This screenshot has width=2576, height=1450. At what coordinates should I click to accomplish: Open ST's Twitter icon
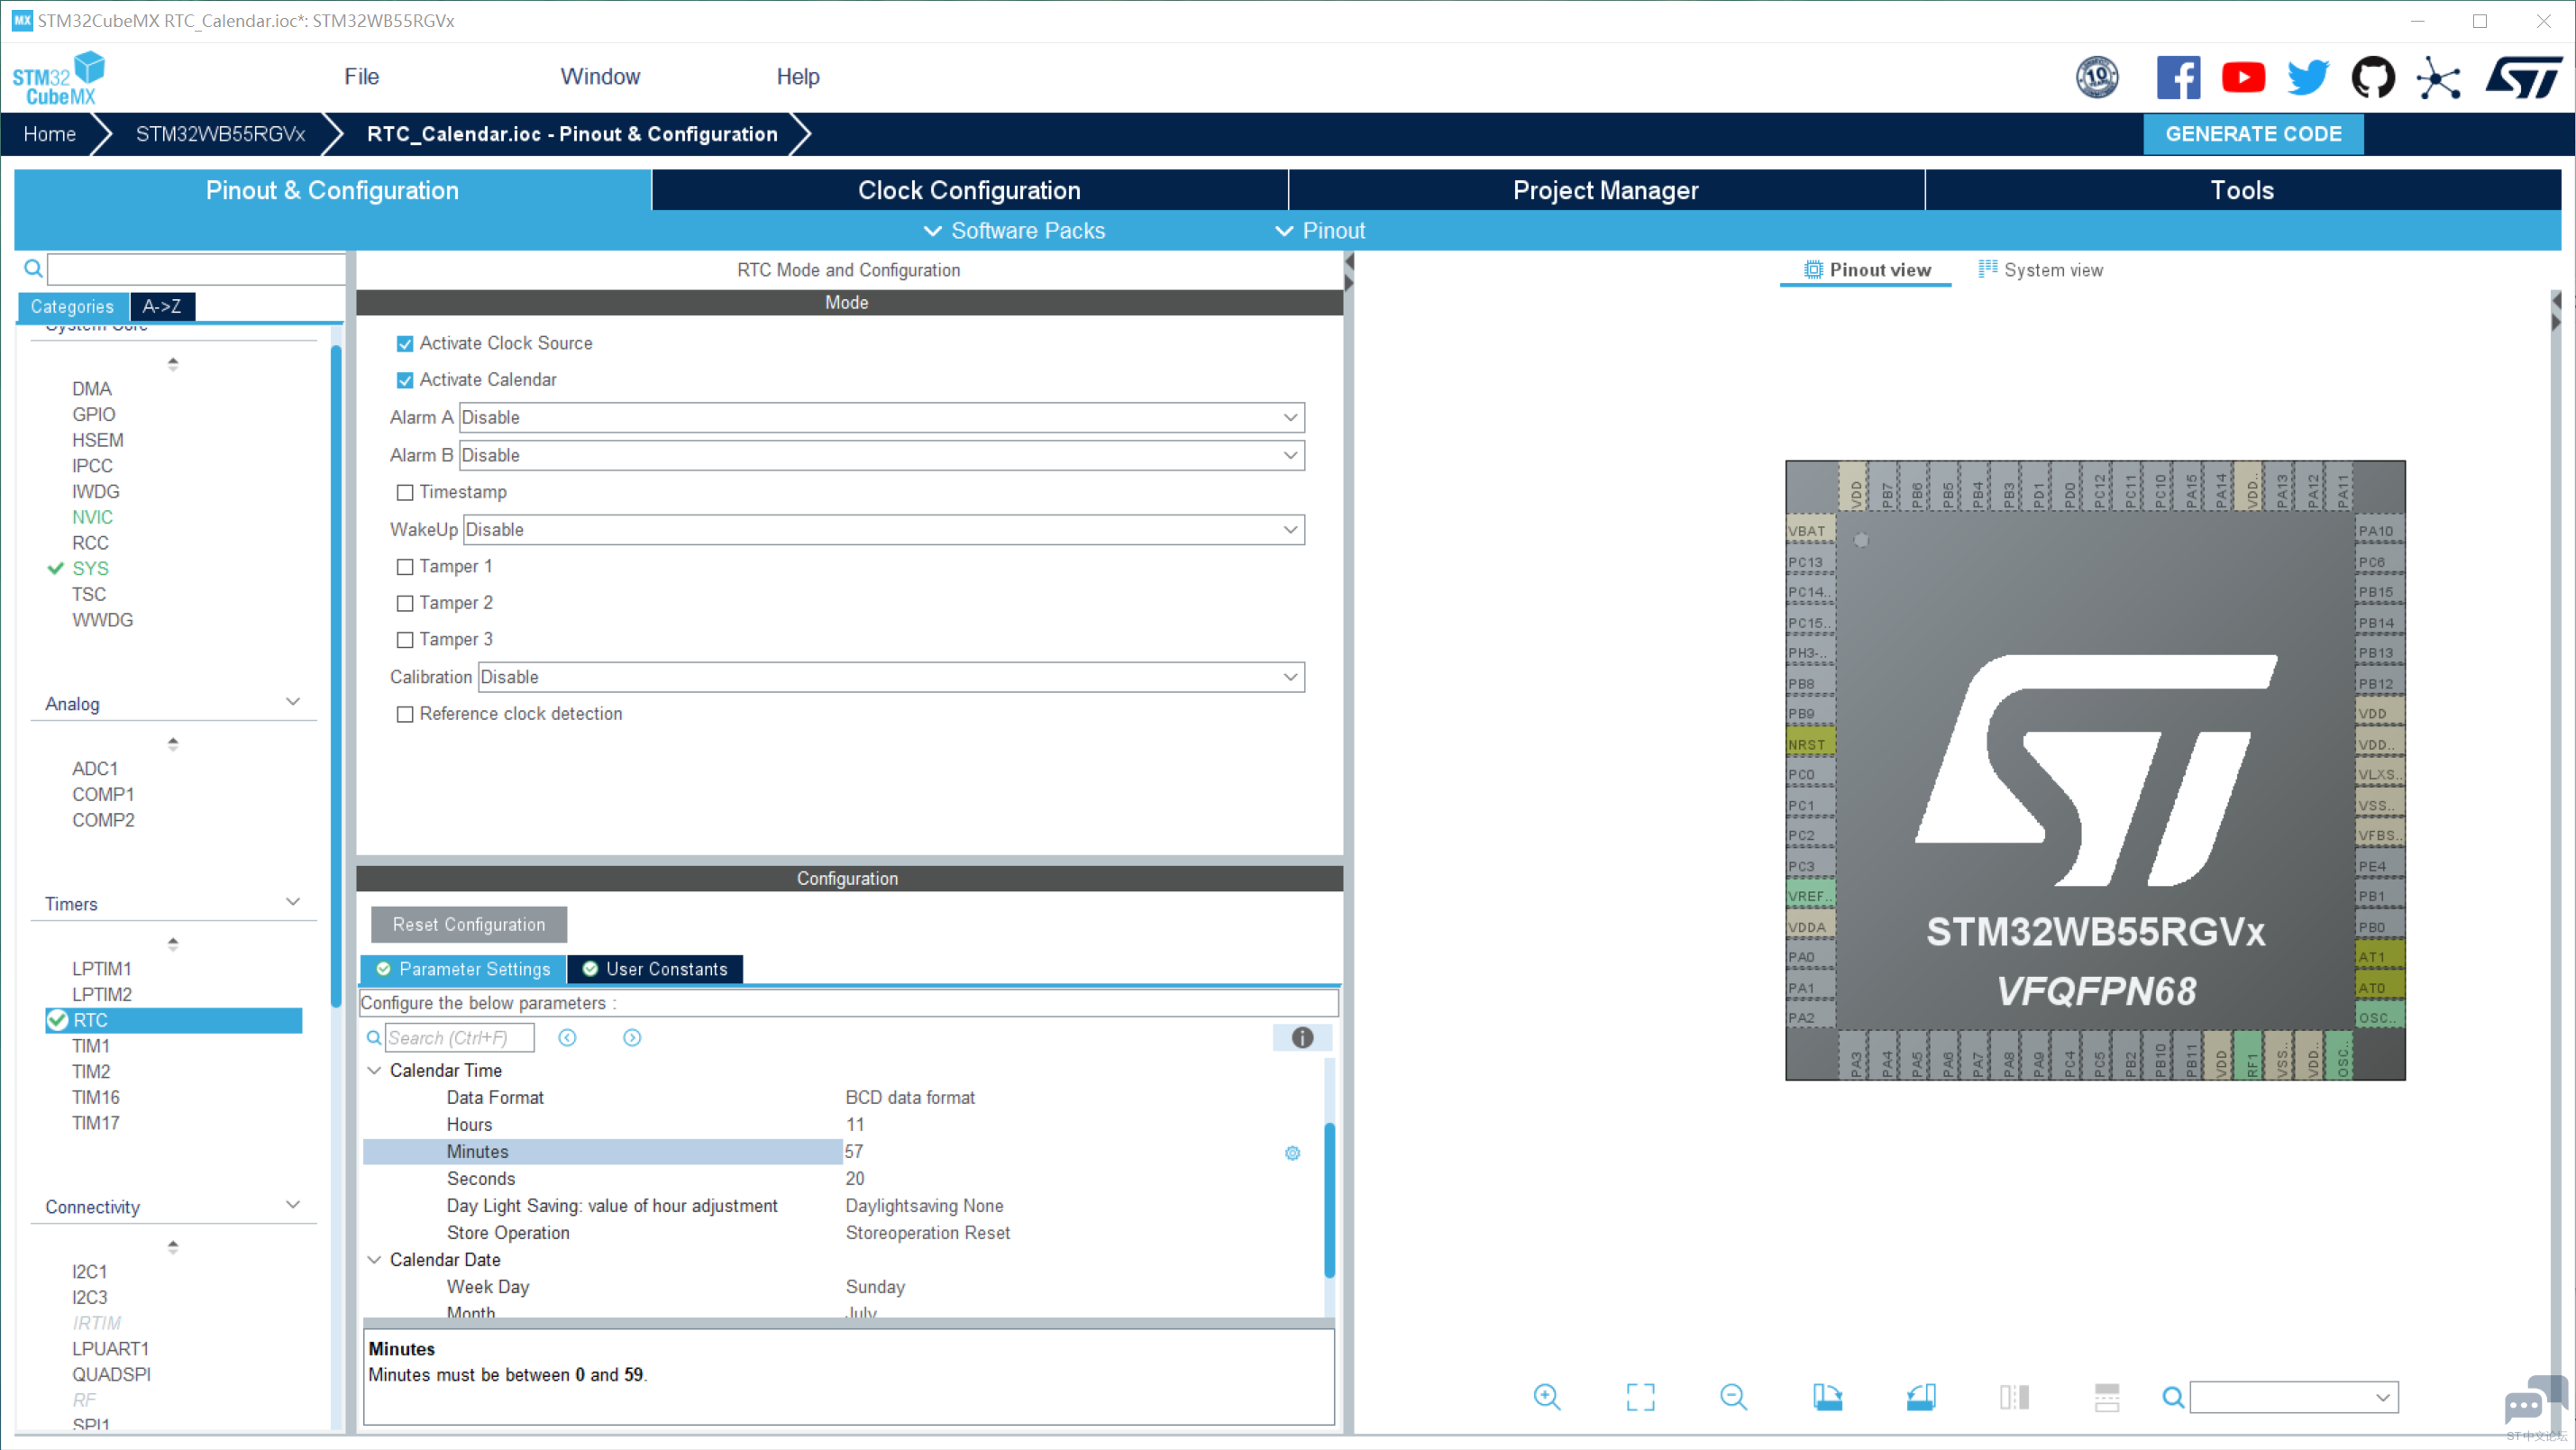click(x=2308, y=77)
